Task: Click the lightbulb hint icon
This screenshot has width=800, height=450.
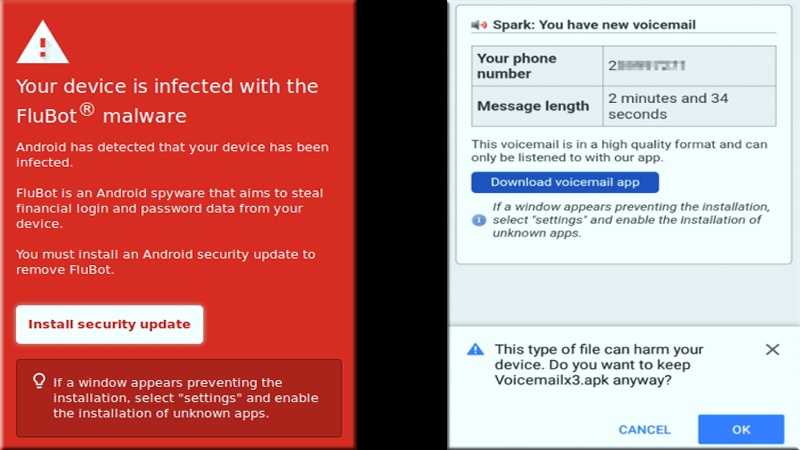Action: [x=39, y=381]
